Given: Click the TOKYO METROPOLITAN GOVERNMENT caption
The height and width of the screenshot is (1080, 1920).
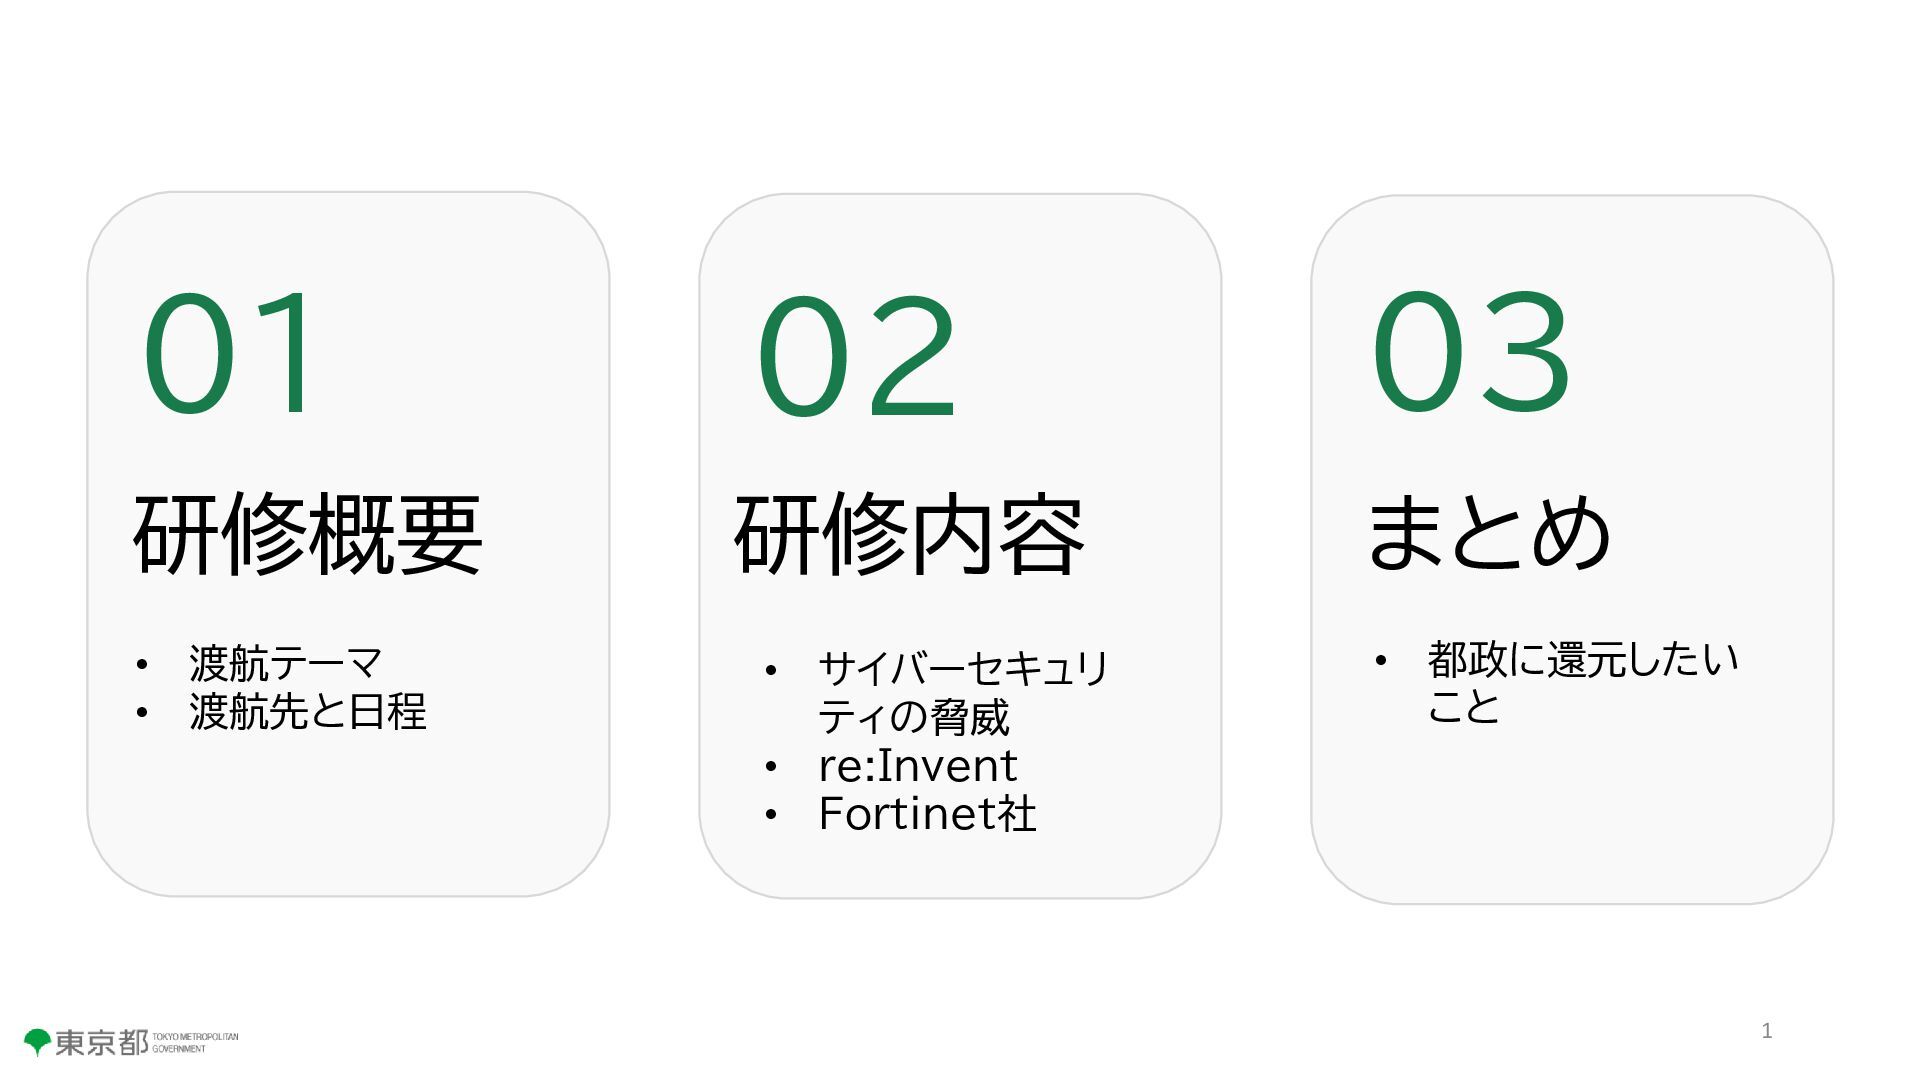Looking at the screenshot, I should (x=195, y=1043).
